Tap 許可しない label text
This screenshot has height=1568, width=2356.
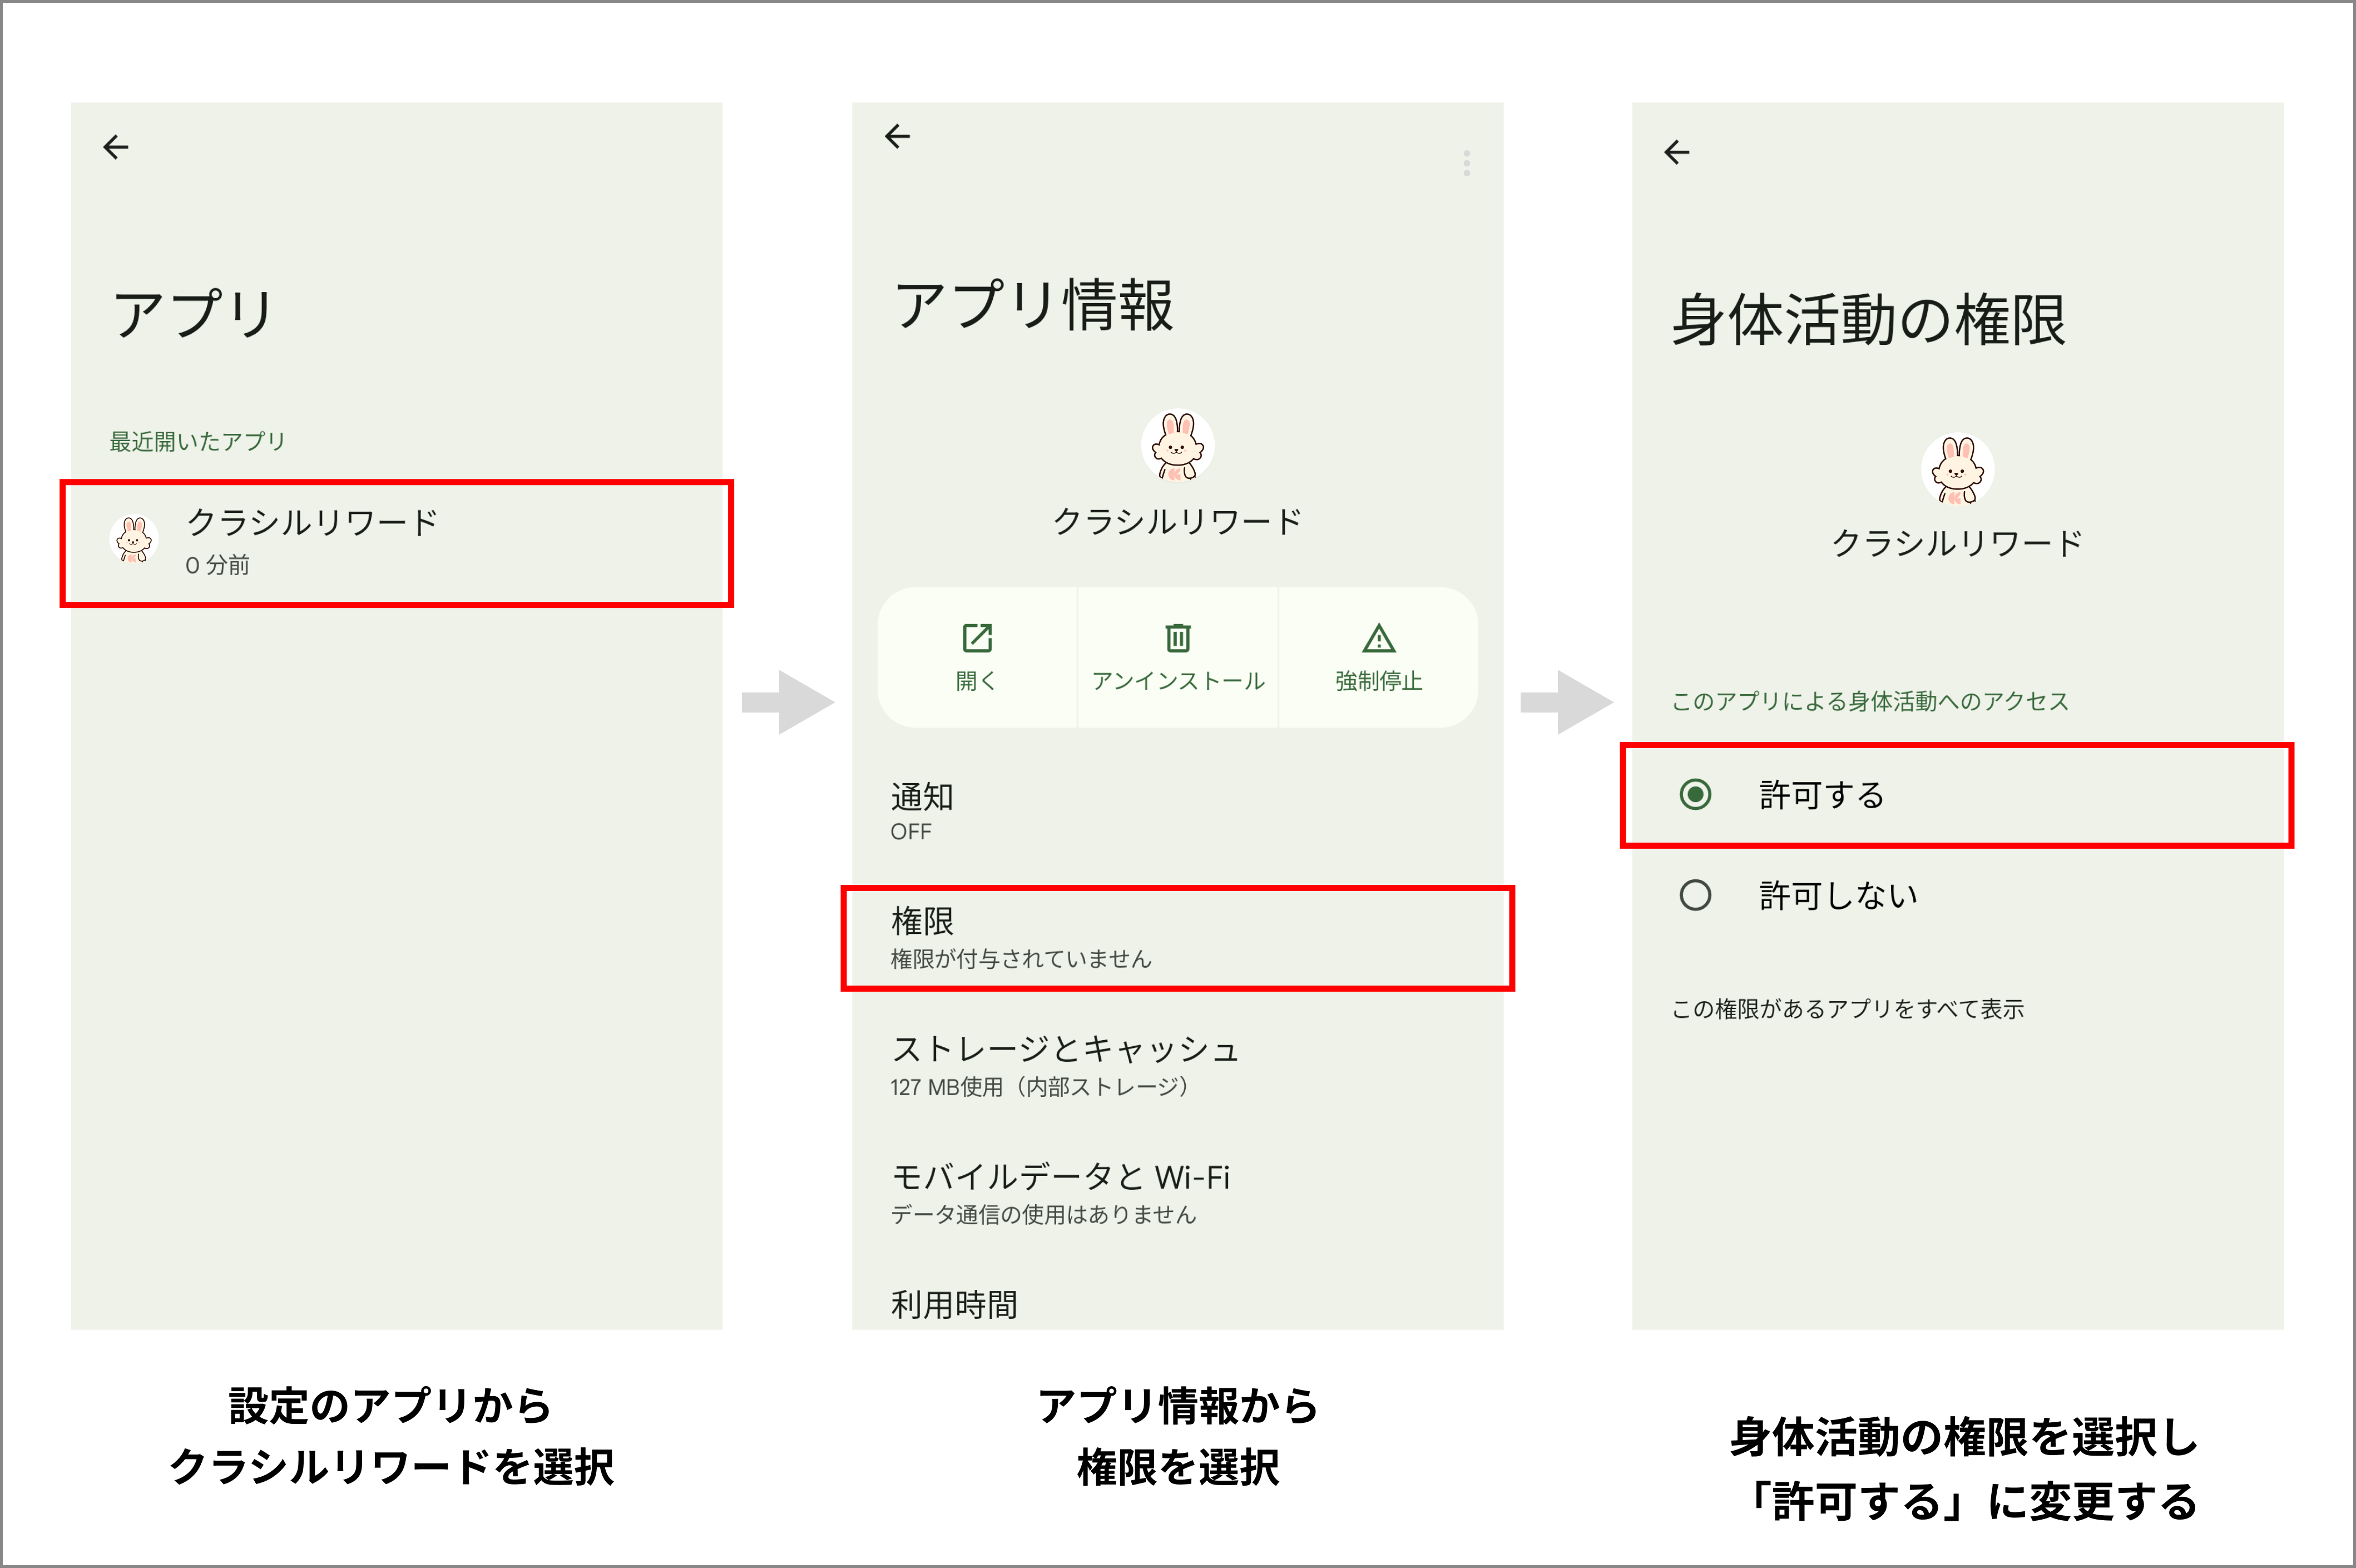[1838, 895]
